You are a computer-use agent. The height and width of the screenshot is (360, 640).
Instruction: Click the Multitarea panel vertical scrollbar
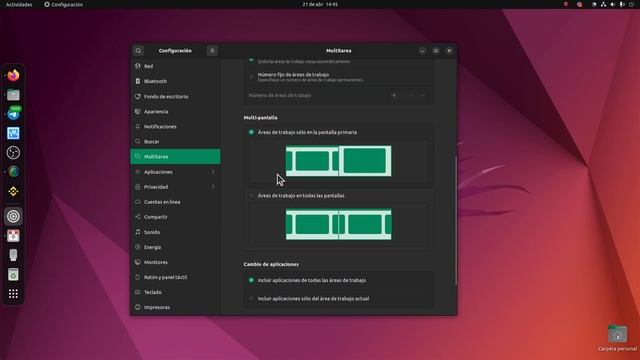pyautogui.click(x=456, y=221)
